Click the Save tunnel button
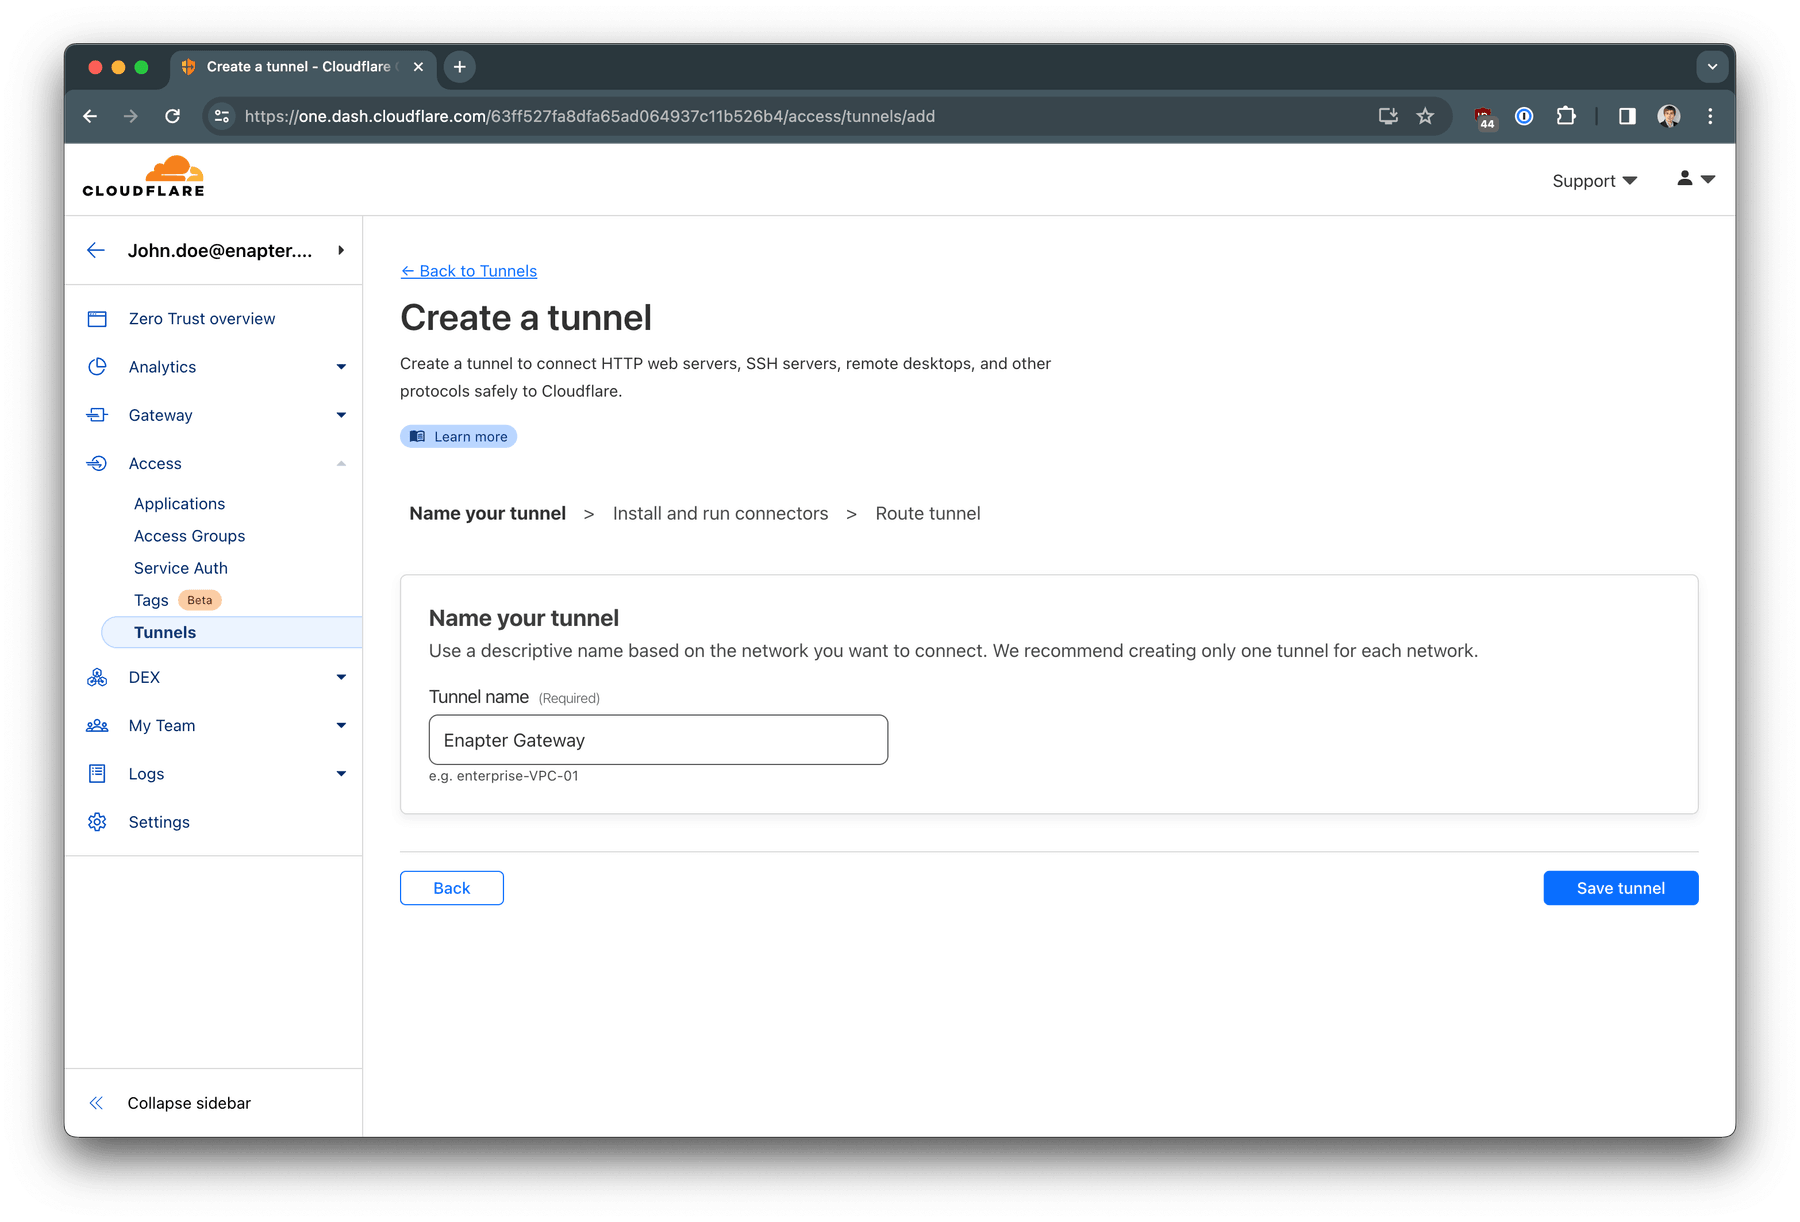 click(1620, 888)
